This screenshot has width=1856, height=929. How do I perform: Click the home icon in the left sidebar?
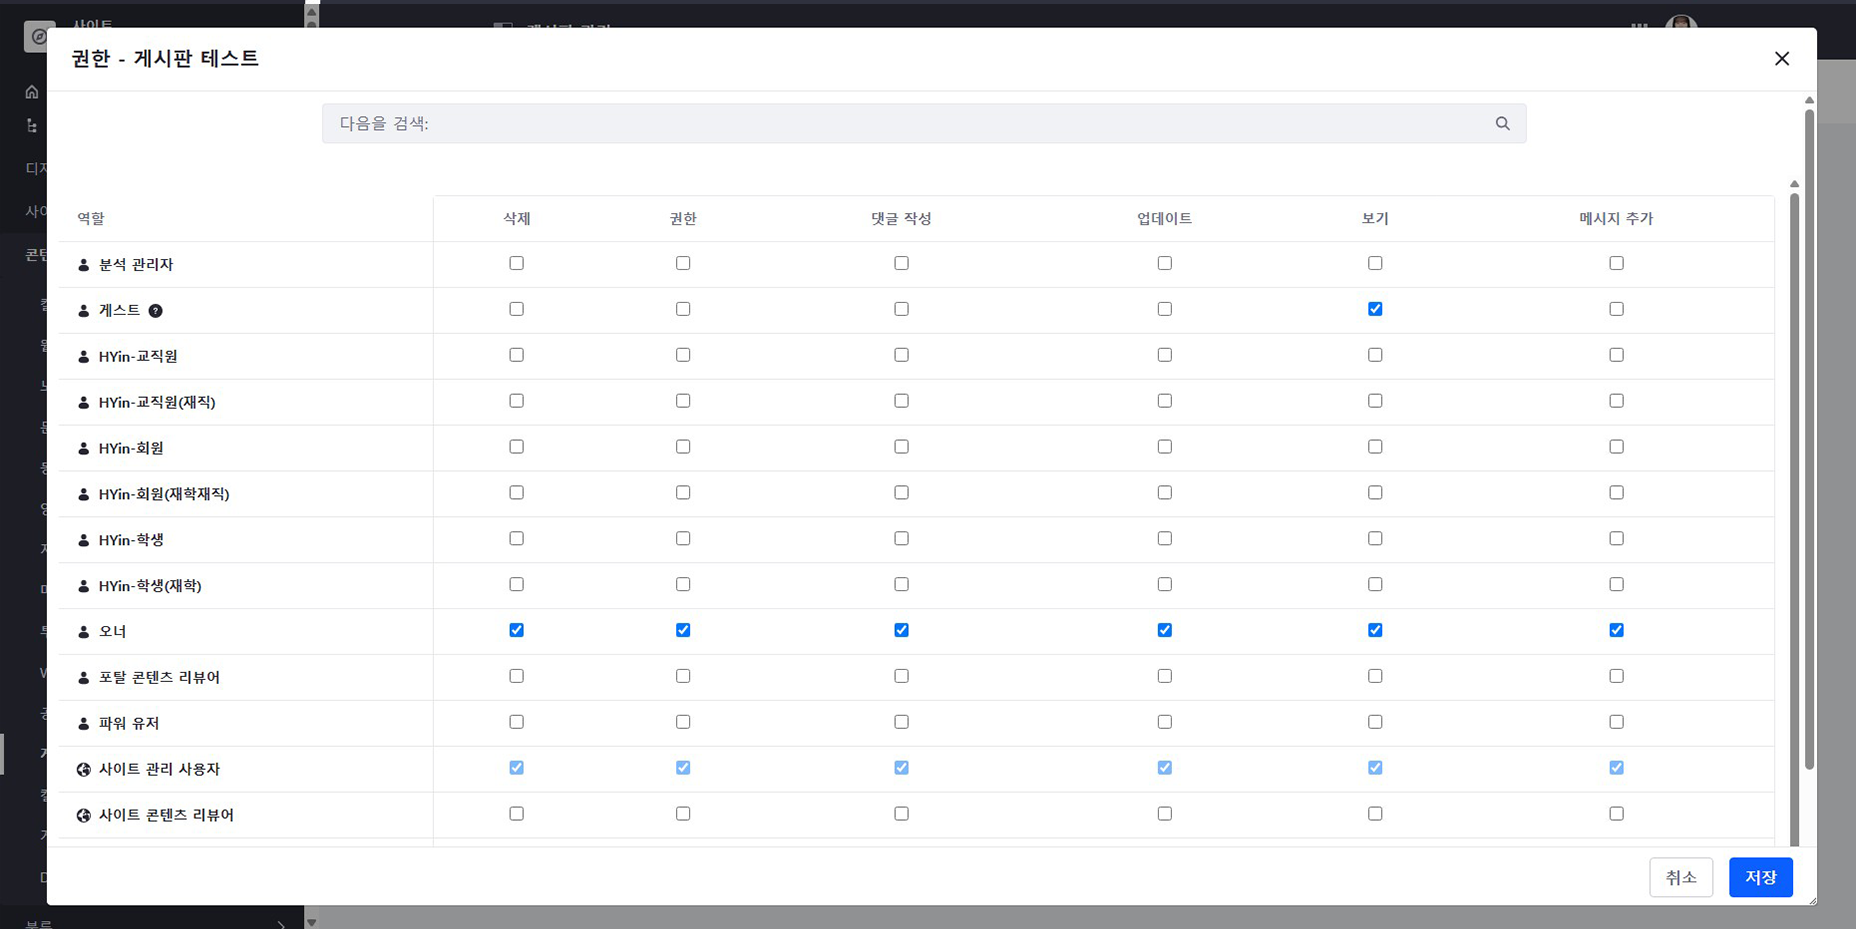point(32,92)
